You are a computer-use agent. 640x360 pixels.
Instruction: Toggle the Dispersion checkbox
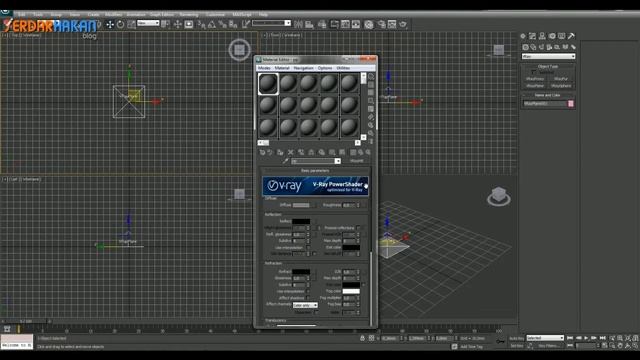(316, 312)
